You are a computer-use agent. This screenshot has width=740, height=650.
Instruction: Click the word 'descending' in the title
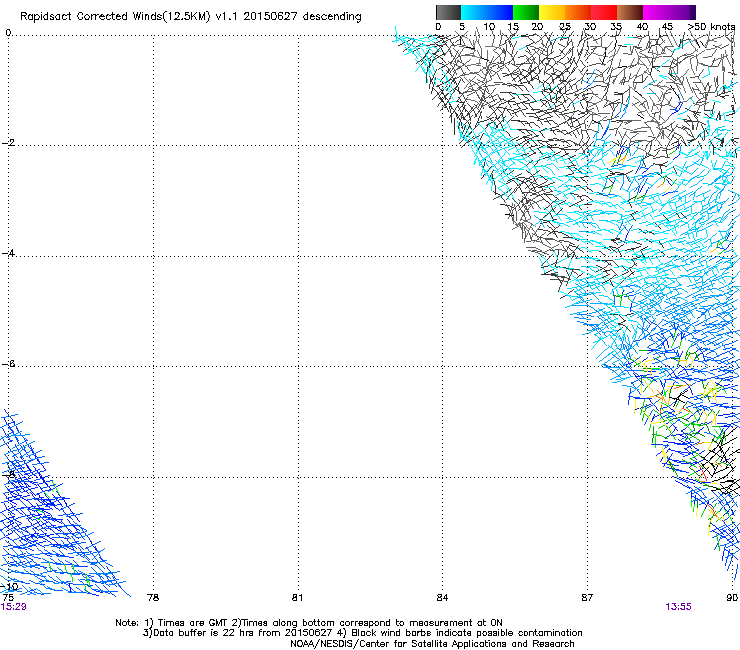(332, 17)
